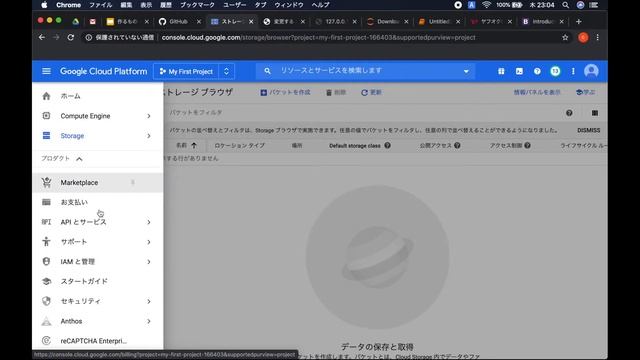The image size is (640, 360).
Task: Click the user account avatar
Action: (x=591, y=71)
